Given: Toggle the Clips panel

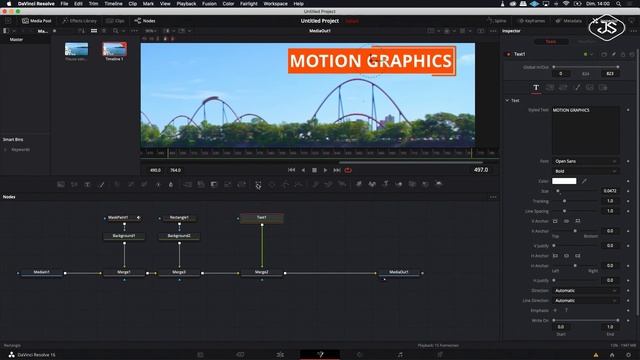Looking at the screenshot, I should [115, 21].
